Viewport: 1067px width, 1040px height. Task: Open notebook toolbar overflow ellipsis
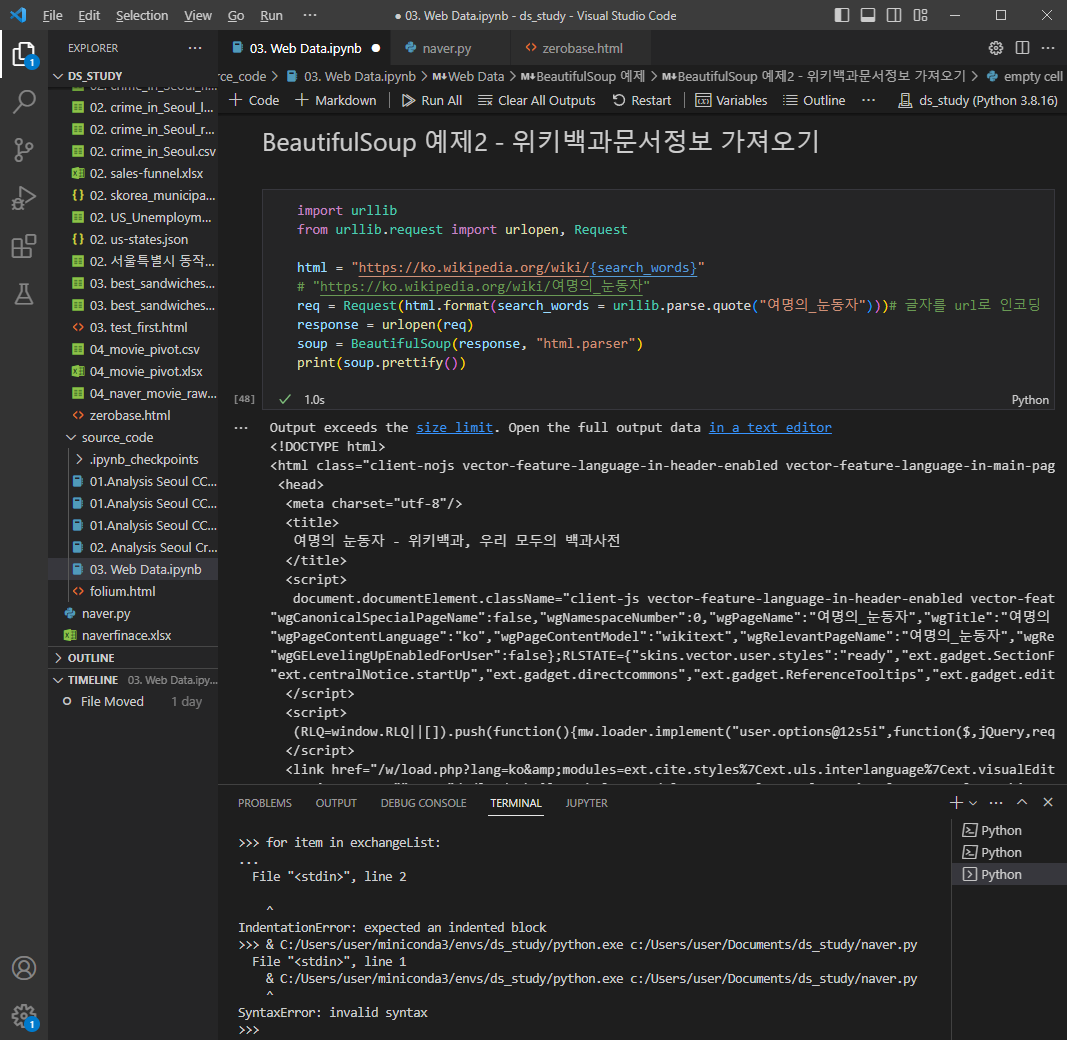click(868, 100)
